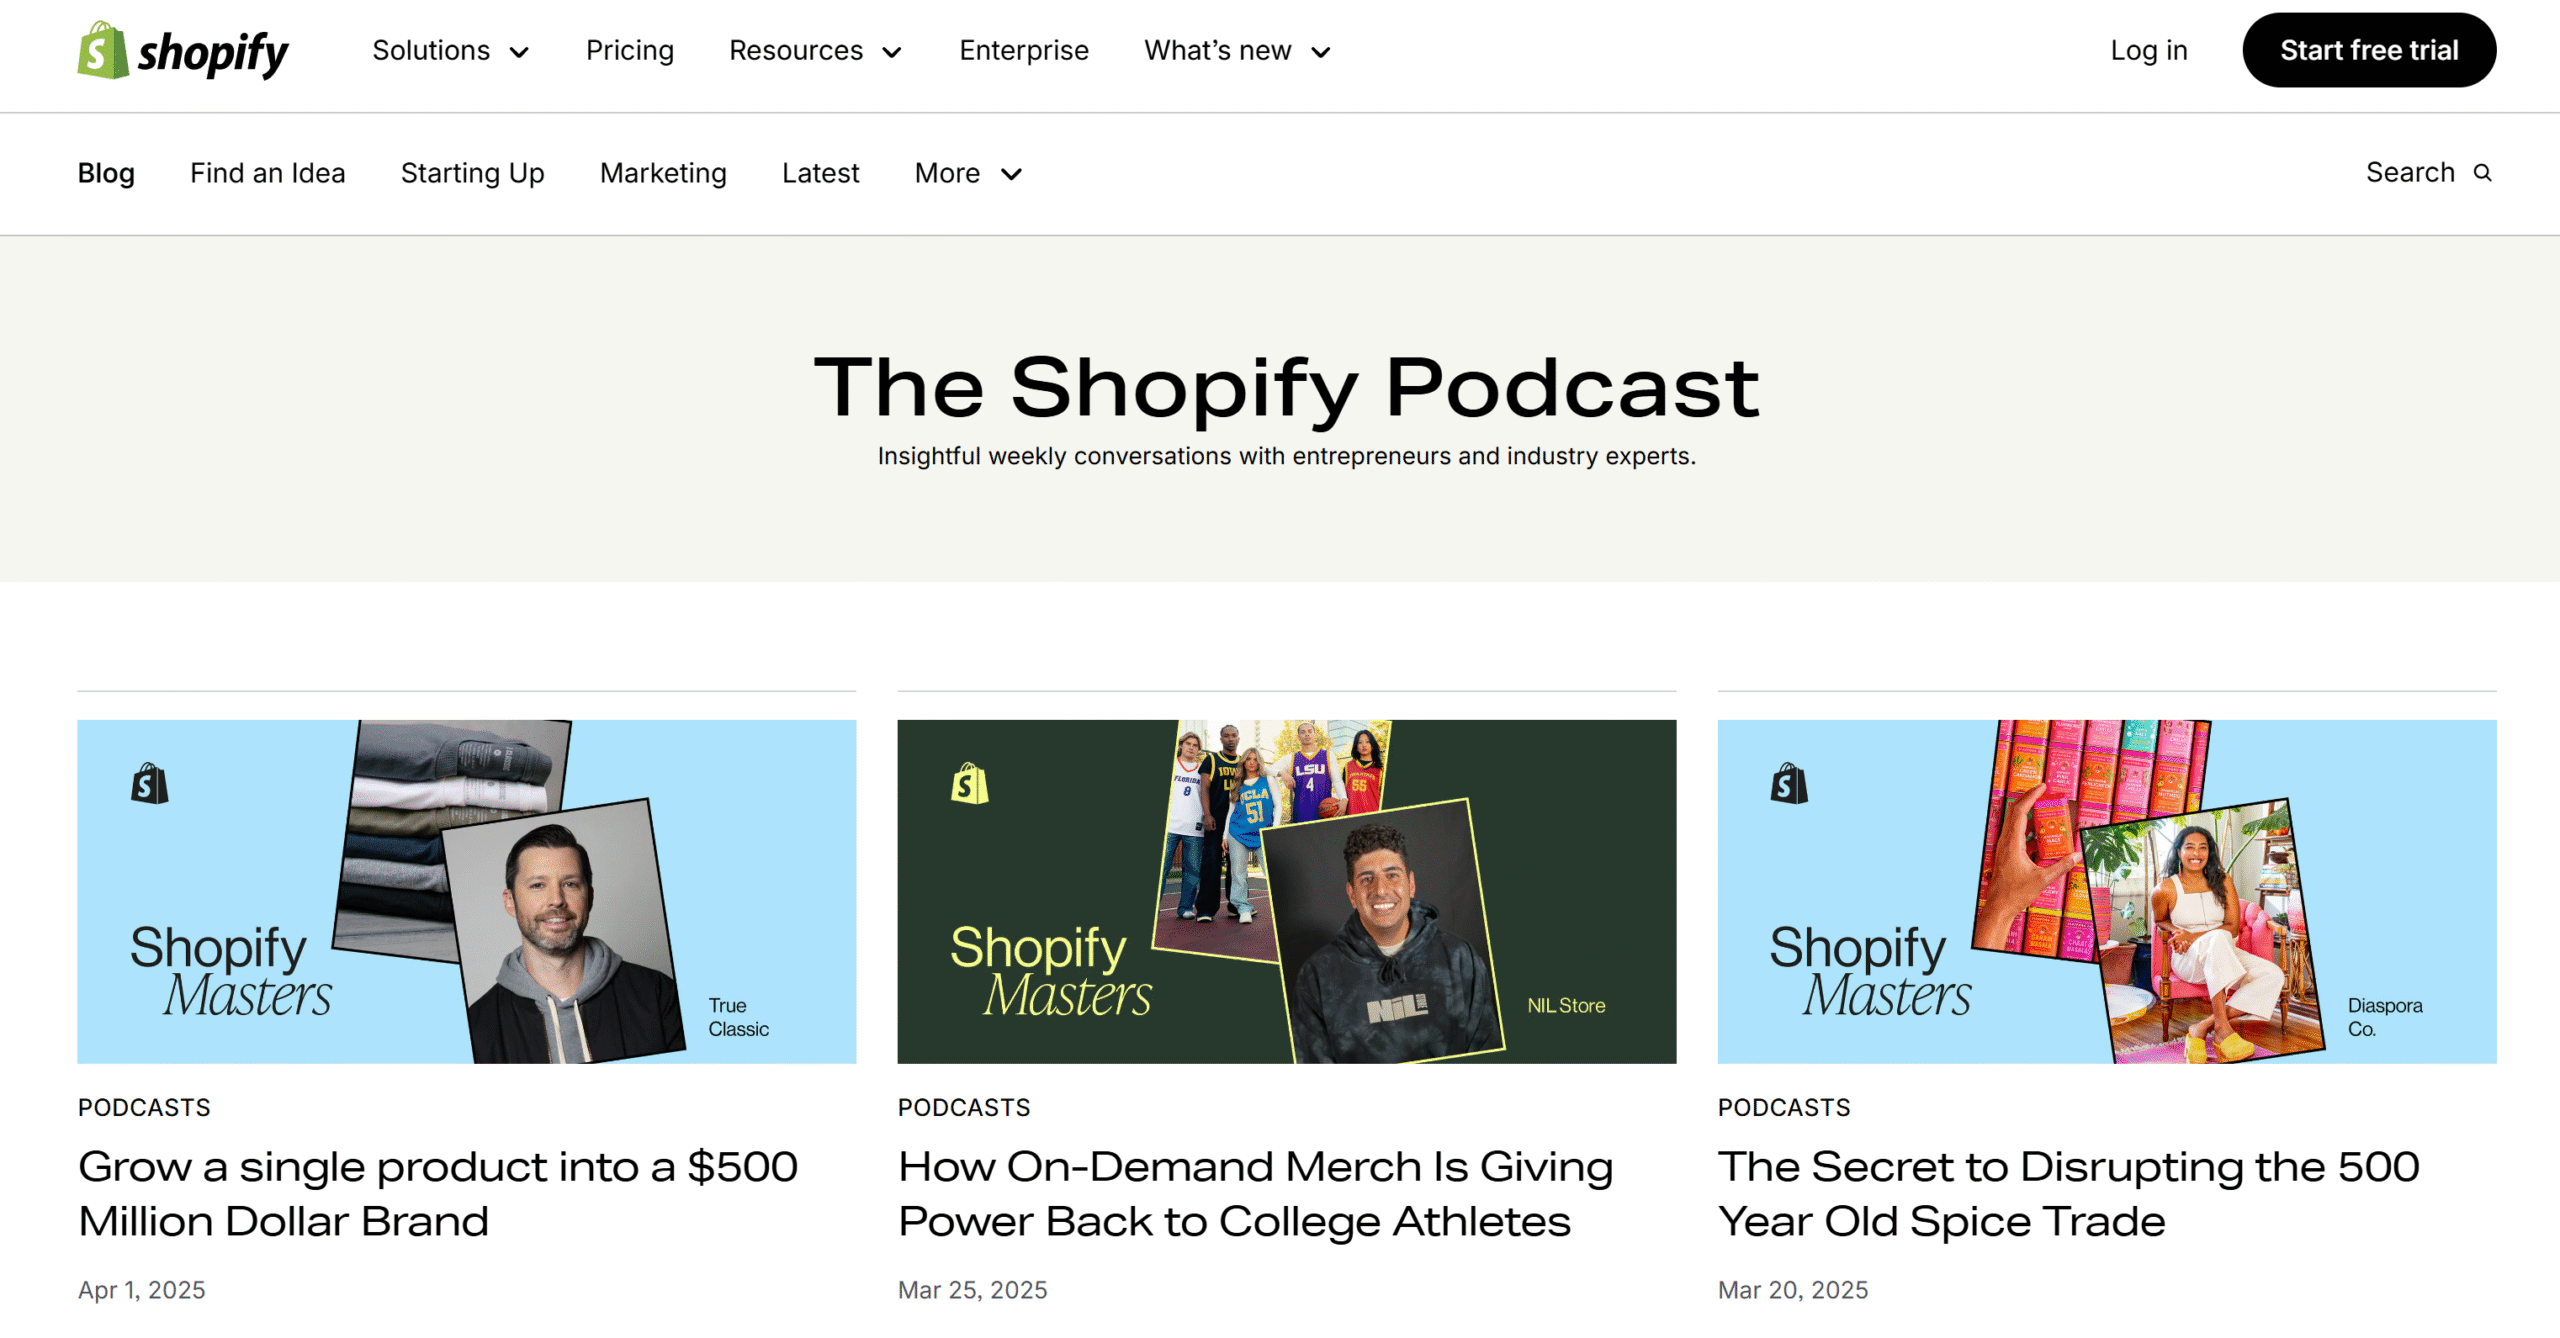Viewport: 2560px width, 1338px height.
Task: Click the Log in link
Action: 2149,50
